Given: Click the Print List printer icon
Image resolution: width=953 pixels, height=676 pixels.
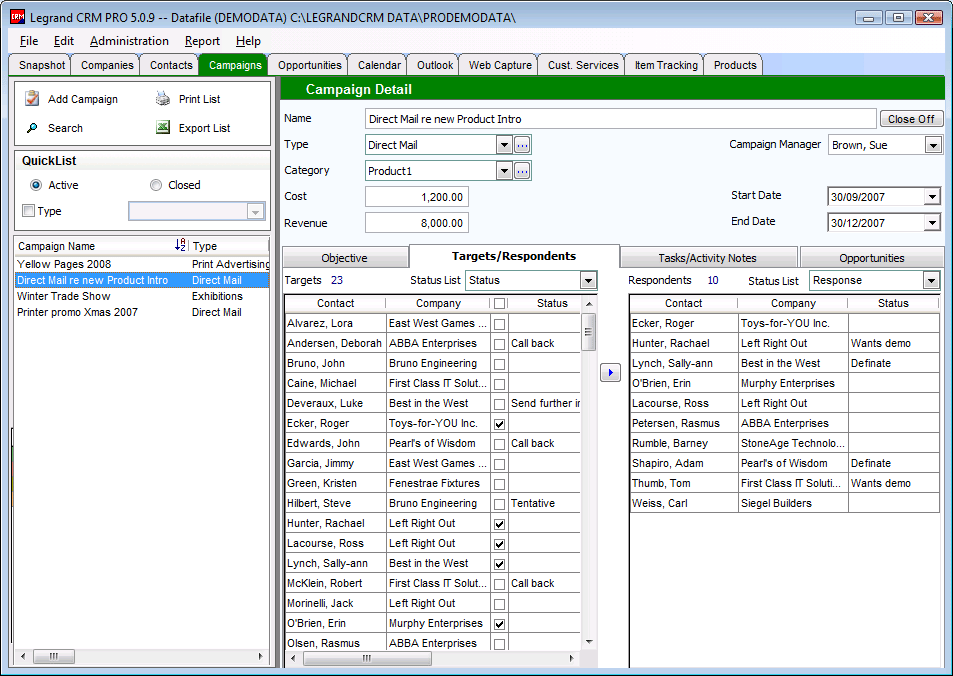Looking at the screenshot, I should click(162, 98).
